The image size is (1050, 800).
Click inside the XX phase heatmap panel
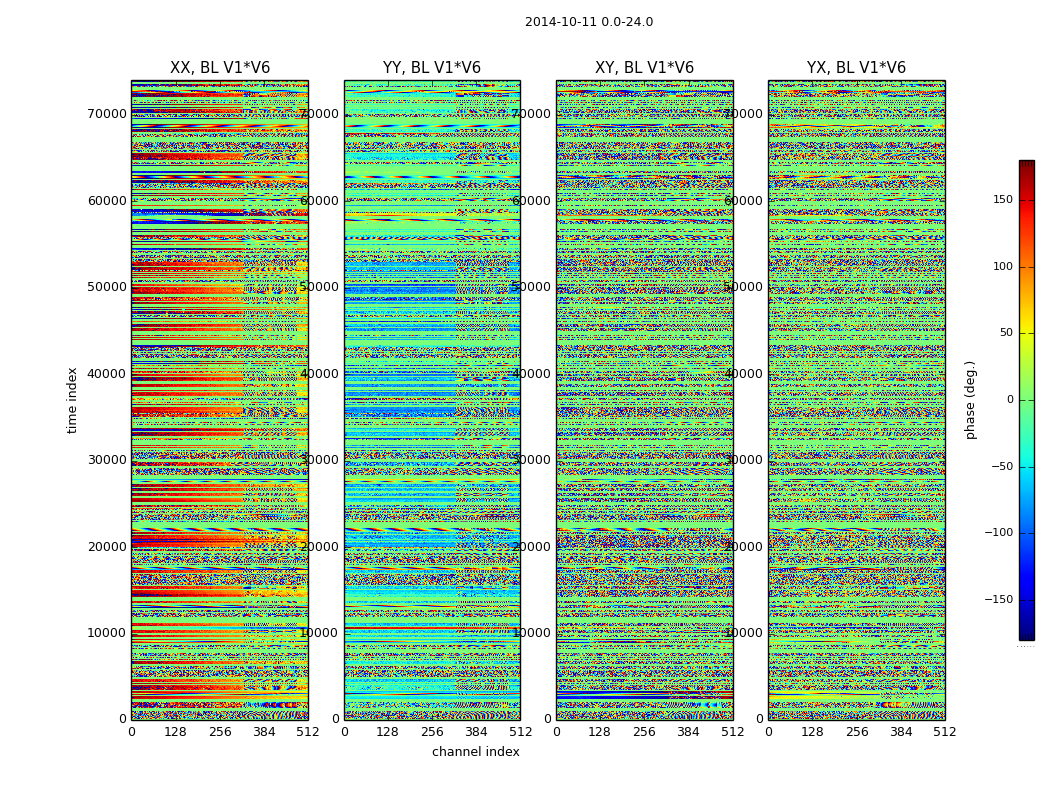tap(219, 400)
